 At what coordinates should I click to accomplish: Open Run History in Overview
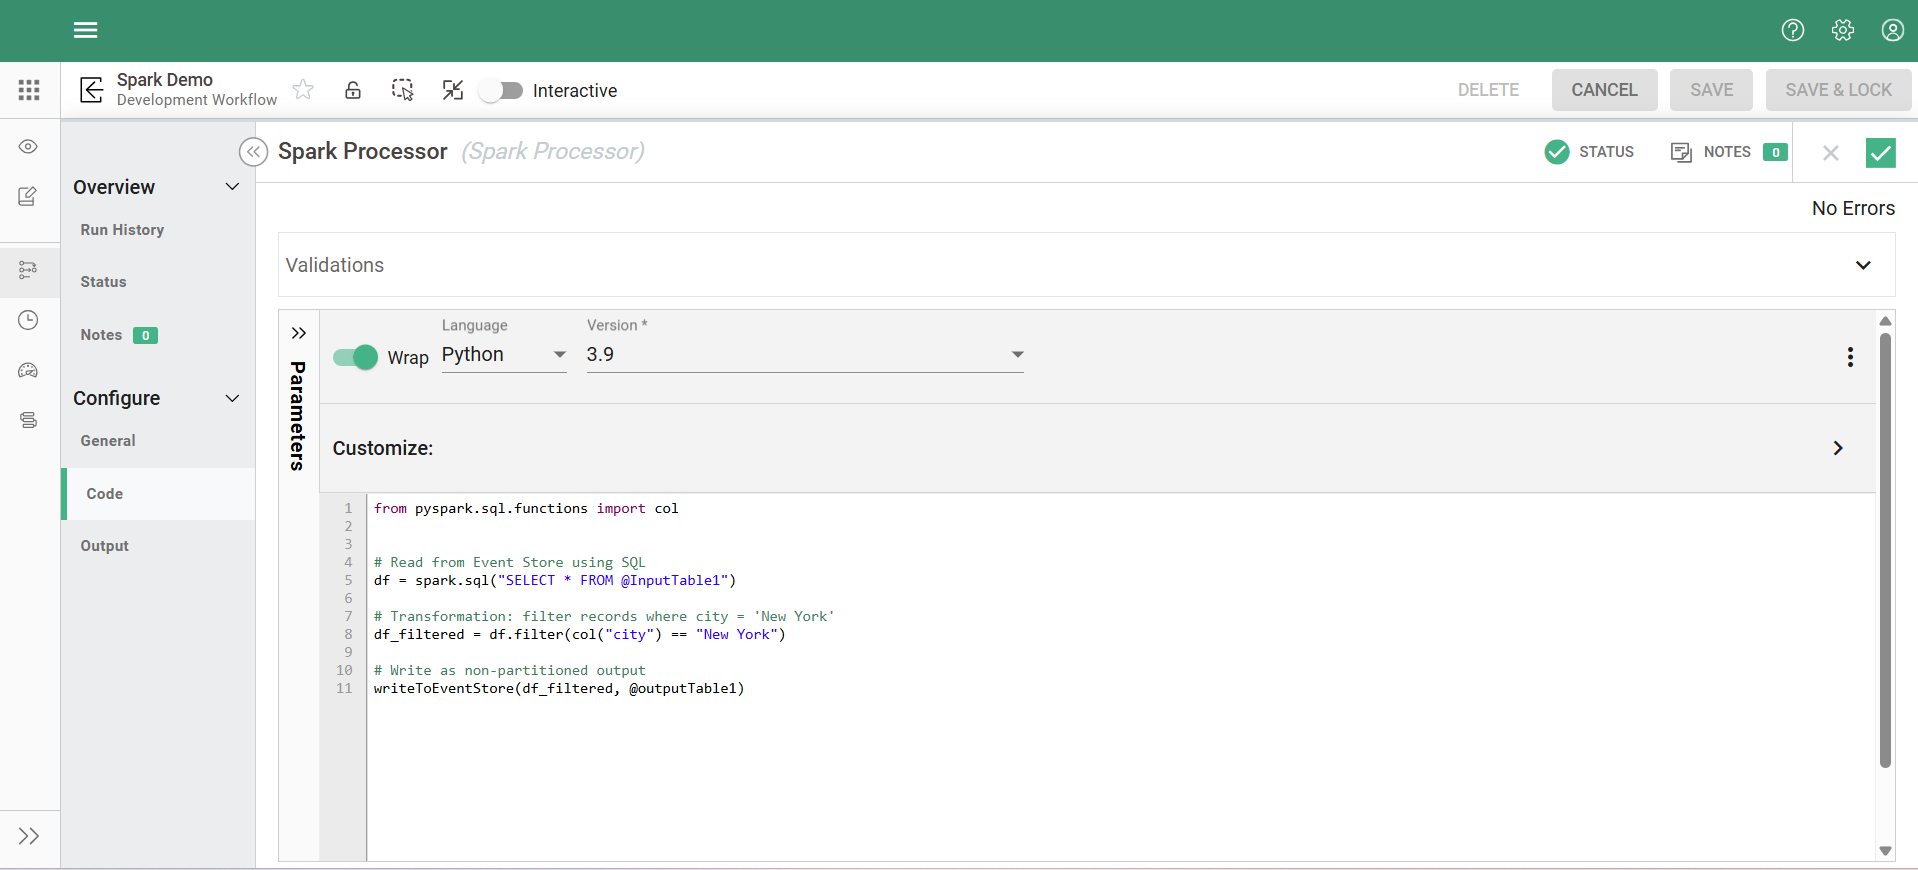pos(122,230)
